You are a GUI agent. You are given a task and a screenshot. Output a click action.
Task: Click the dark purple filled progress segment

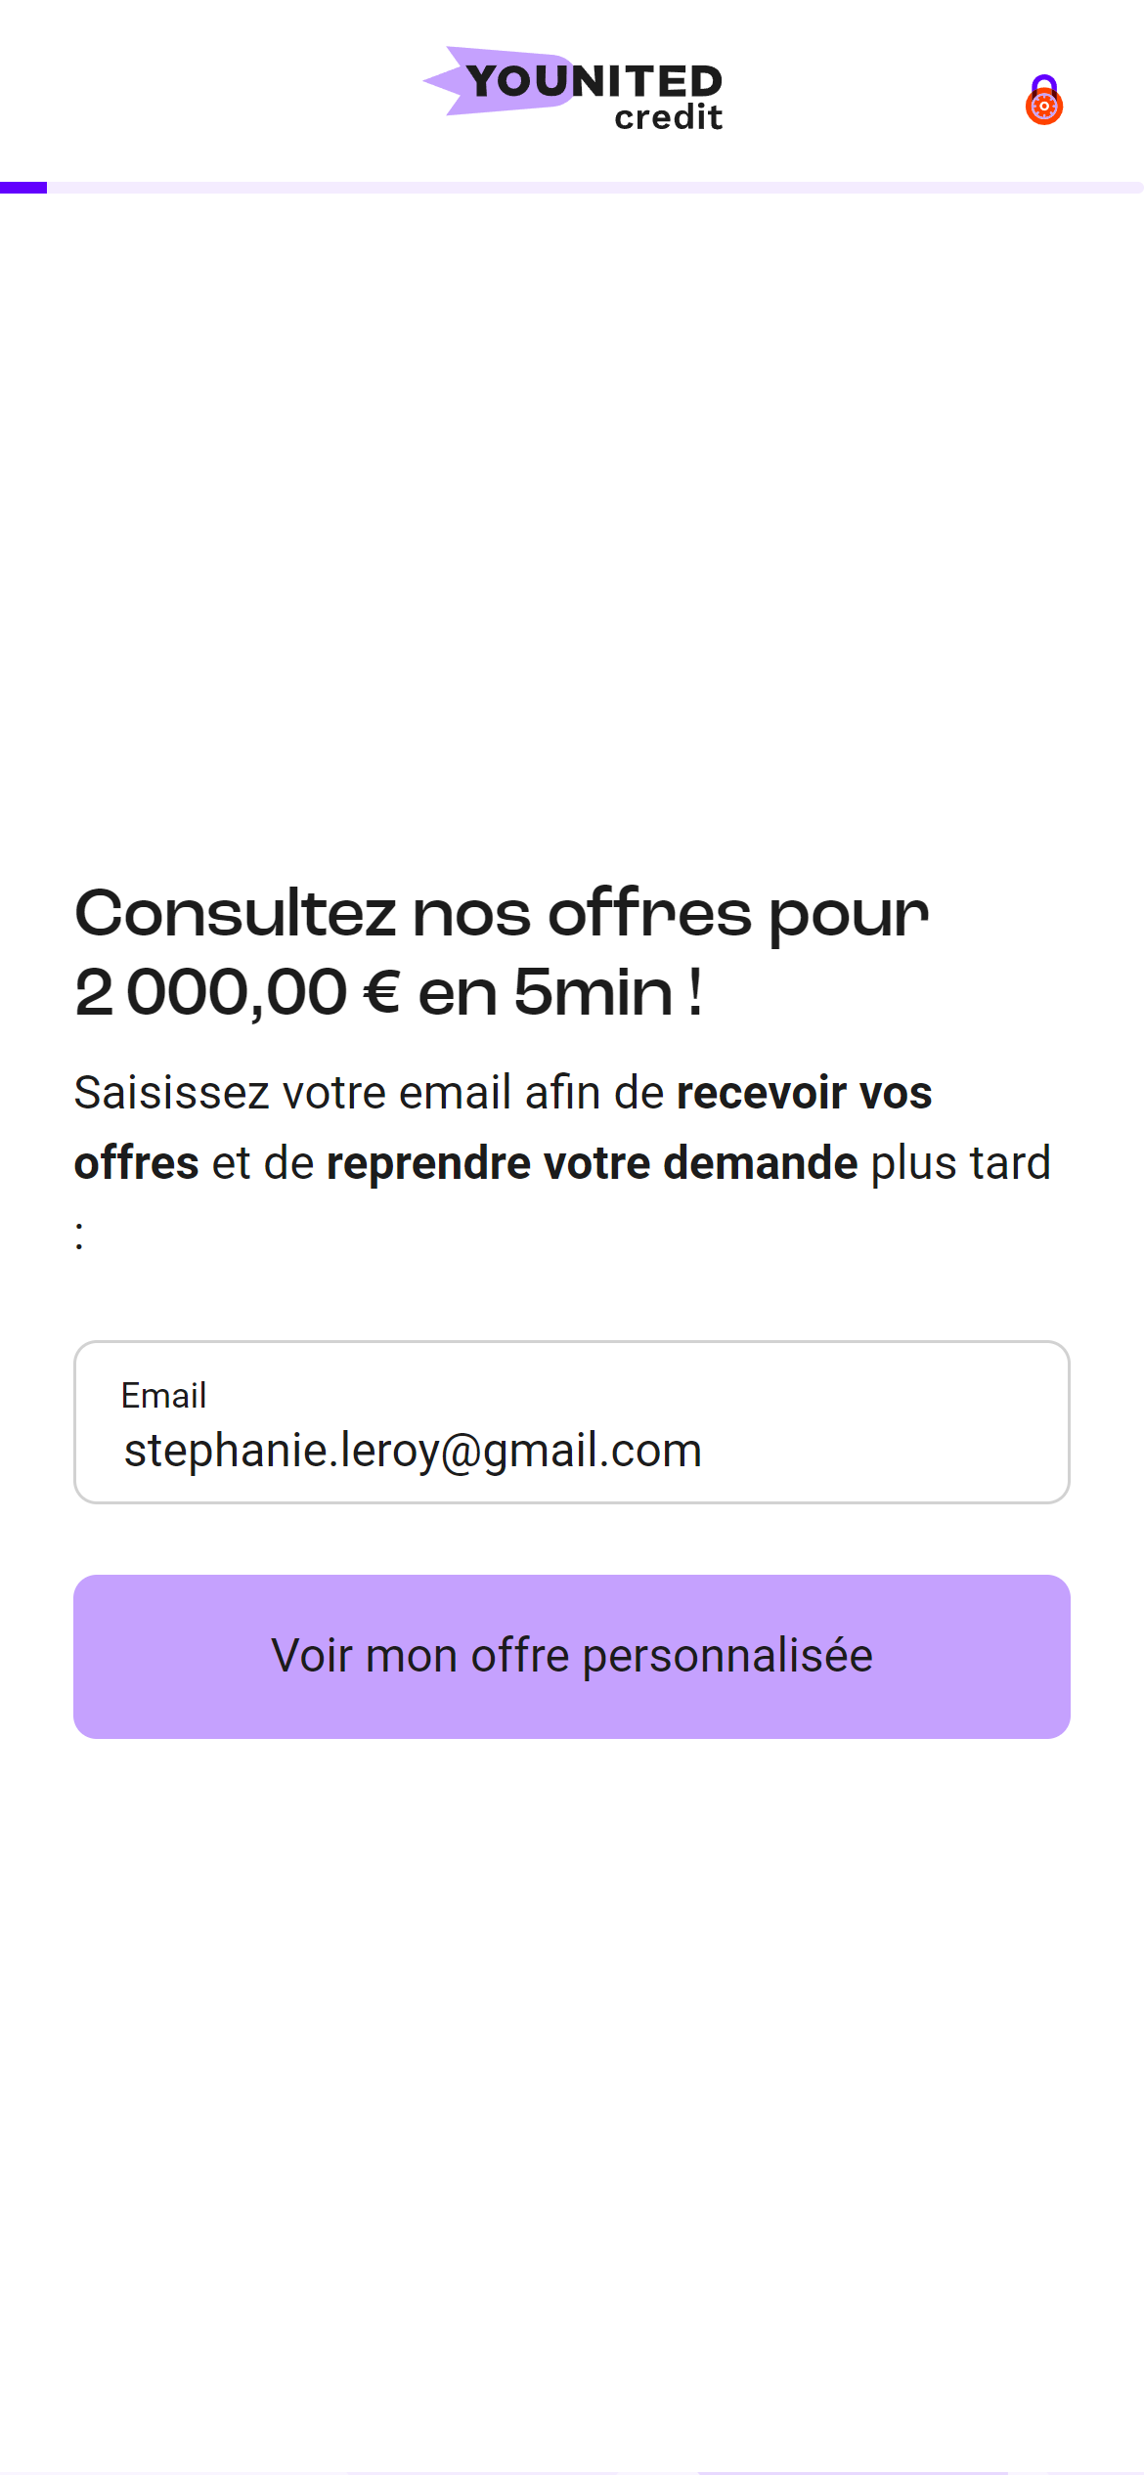23,187
